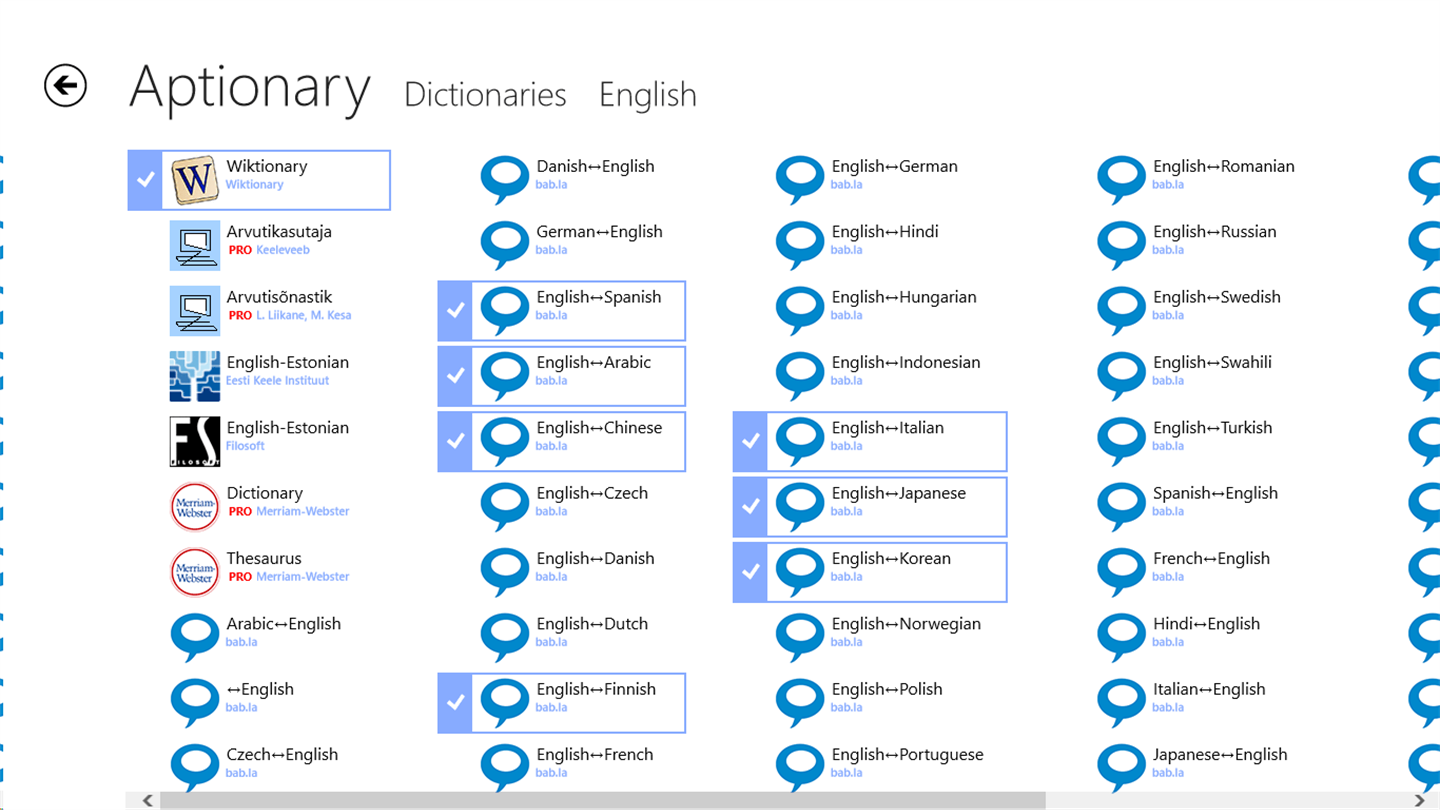Uncheck the Wiktionary dictionary checkmark
Image resolution: width=1440 pixels, height=810 pixels.
pyautogui.click(x=146, y=180)
